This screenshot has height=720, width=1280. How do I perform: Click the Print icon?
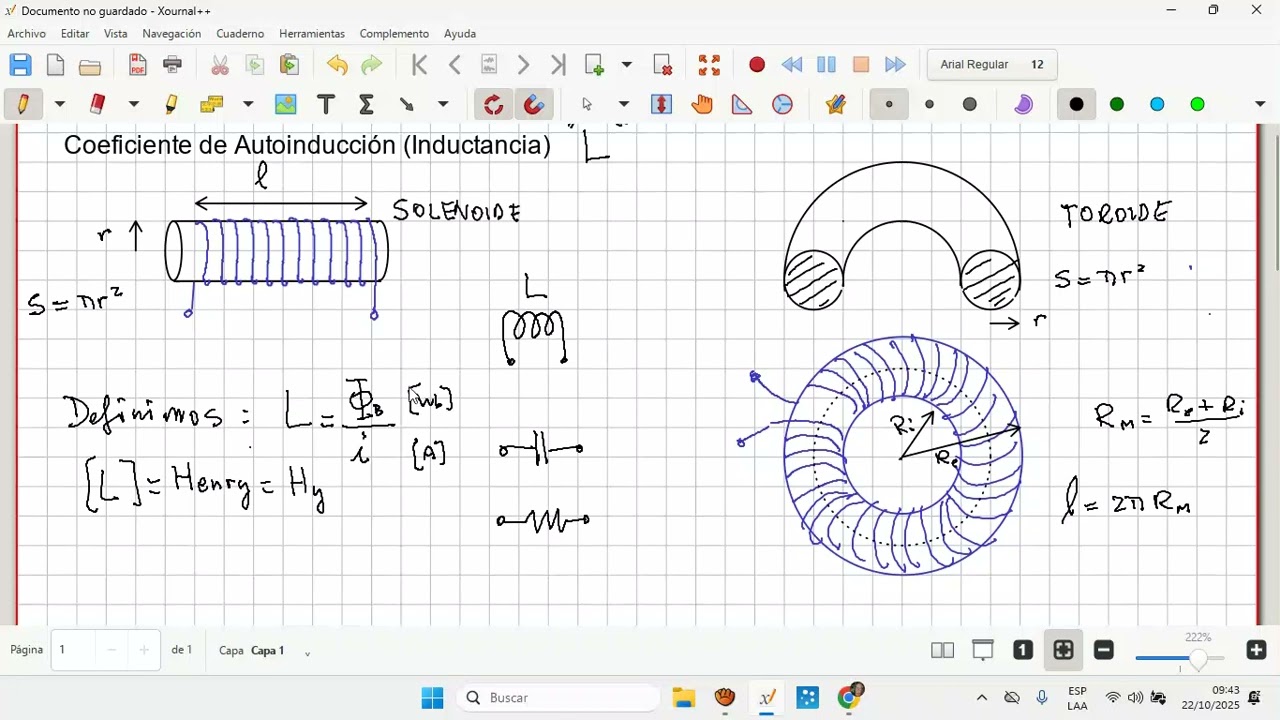point(173,65)
